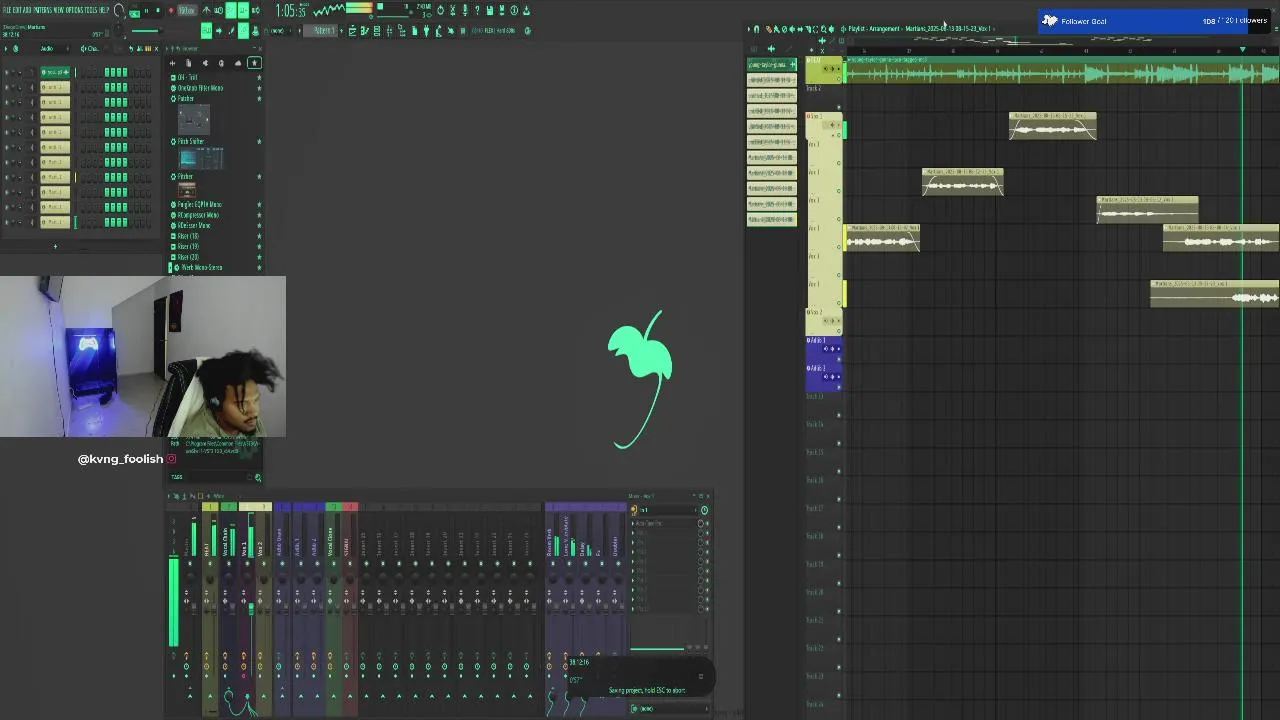Viewport: 1280px width, 720px height.
Task: Select Patcher plugin entry in Browser
Action: (x=185, y=99)
